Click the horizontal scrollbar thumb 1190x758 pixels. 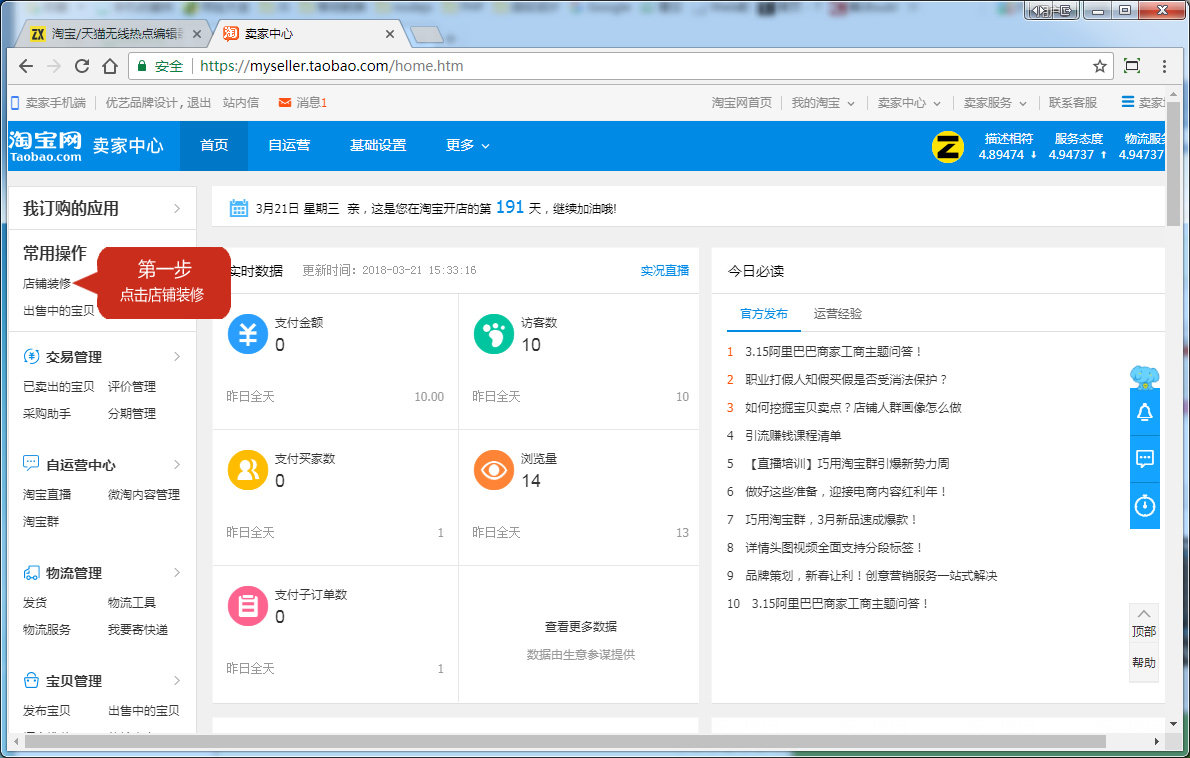click(x=565, y=741)
